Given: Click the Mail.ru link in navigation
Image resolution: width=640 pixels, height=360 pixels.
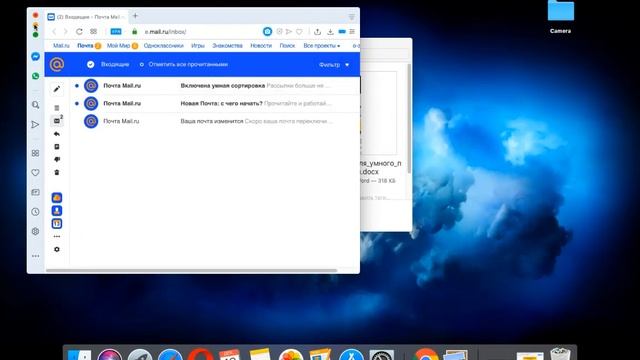Looking at the screenshot, I should tap(61, 46).
